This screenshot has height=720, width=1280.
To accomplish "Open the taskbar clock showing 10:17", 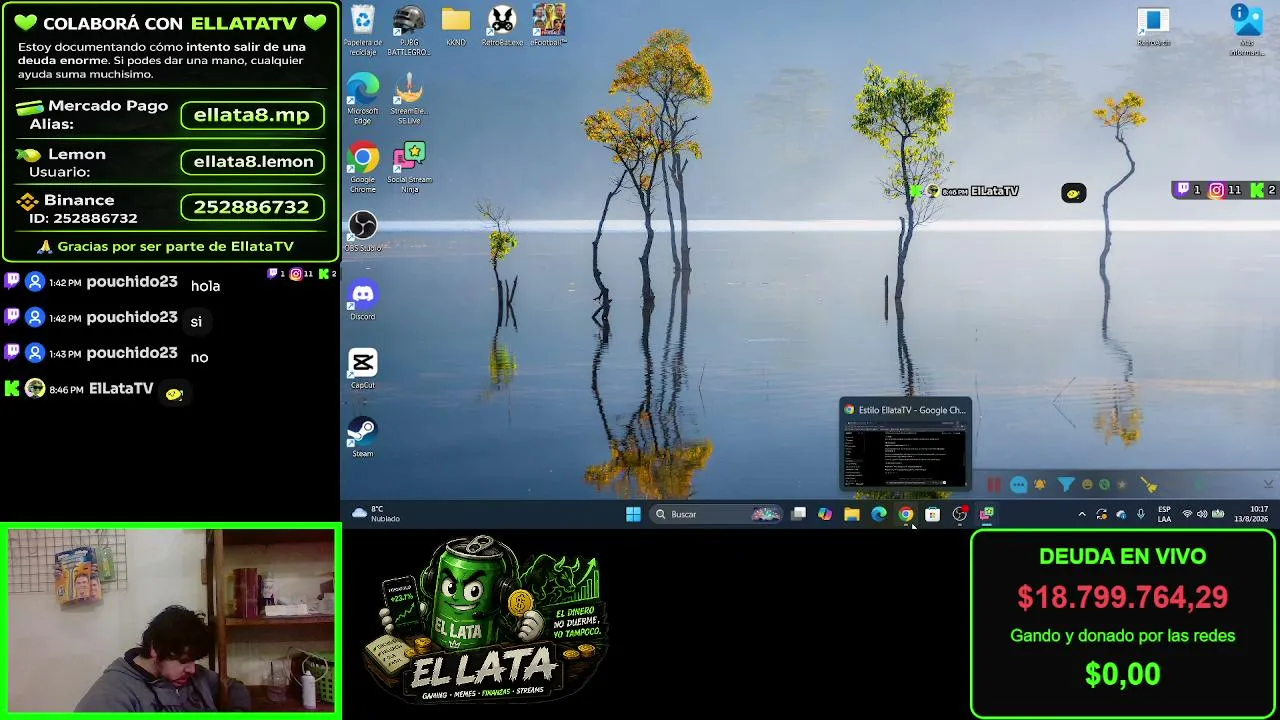I will pyautogui.click(x=1250, y=514).
